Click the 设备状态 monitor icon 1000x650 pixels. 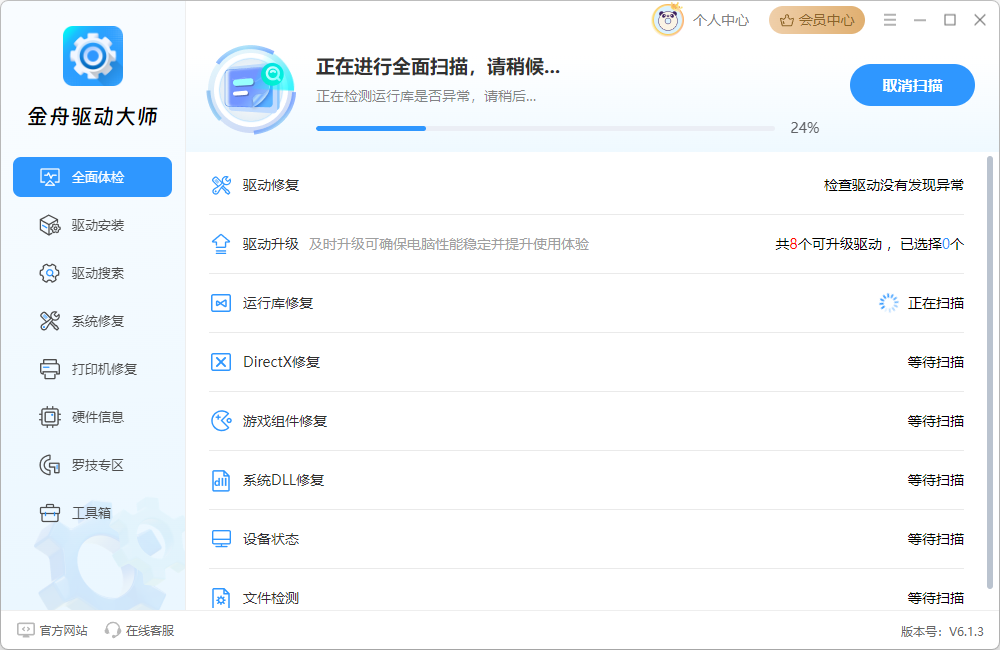point(221,539)
